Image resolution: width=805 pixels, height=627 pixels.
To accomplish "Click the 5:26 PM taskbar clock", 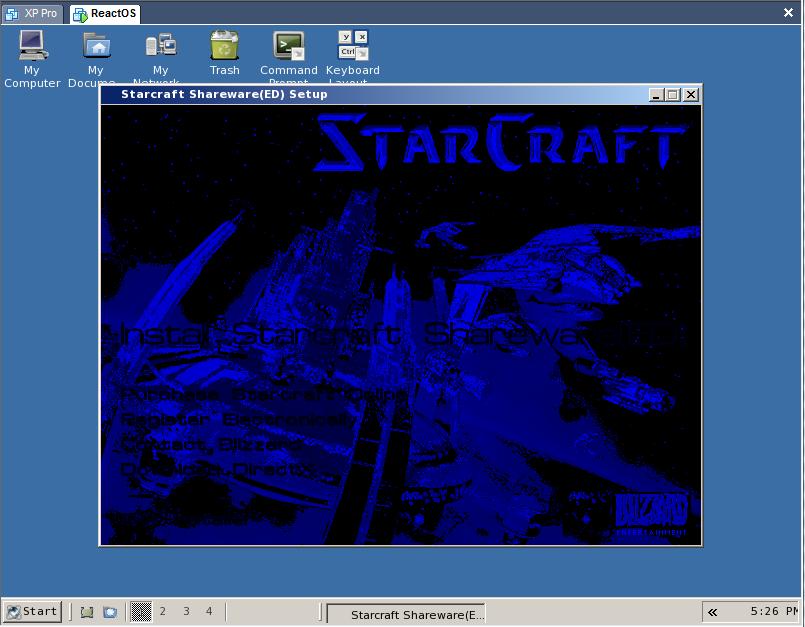I will [x=774, y=612].
